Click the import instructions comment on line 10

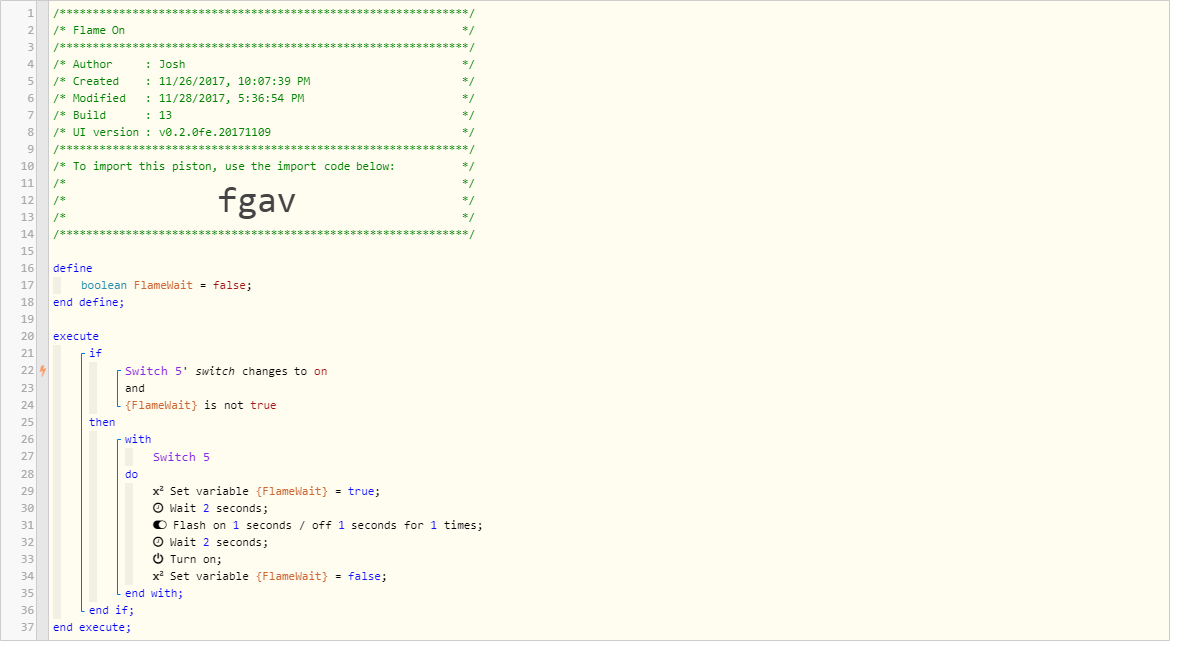click(264, 167)
